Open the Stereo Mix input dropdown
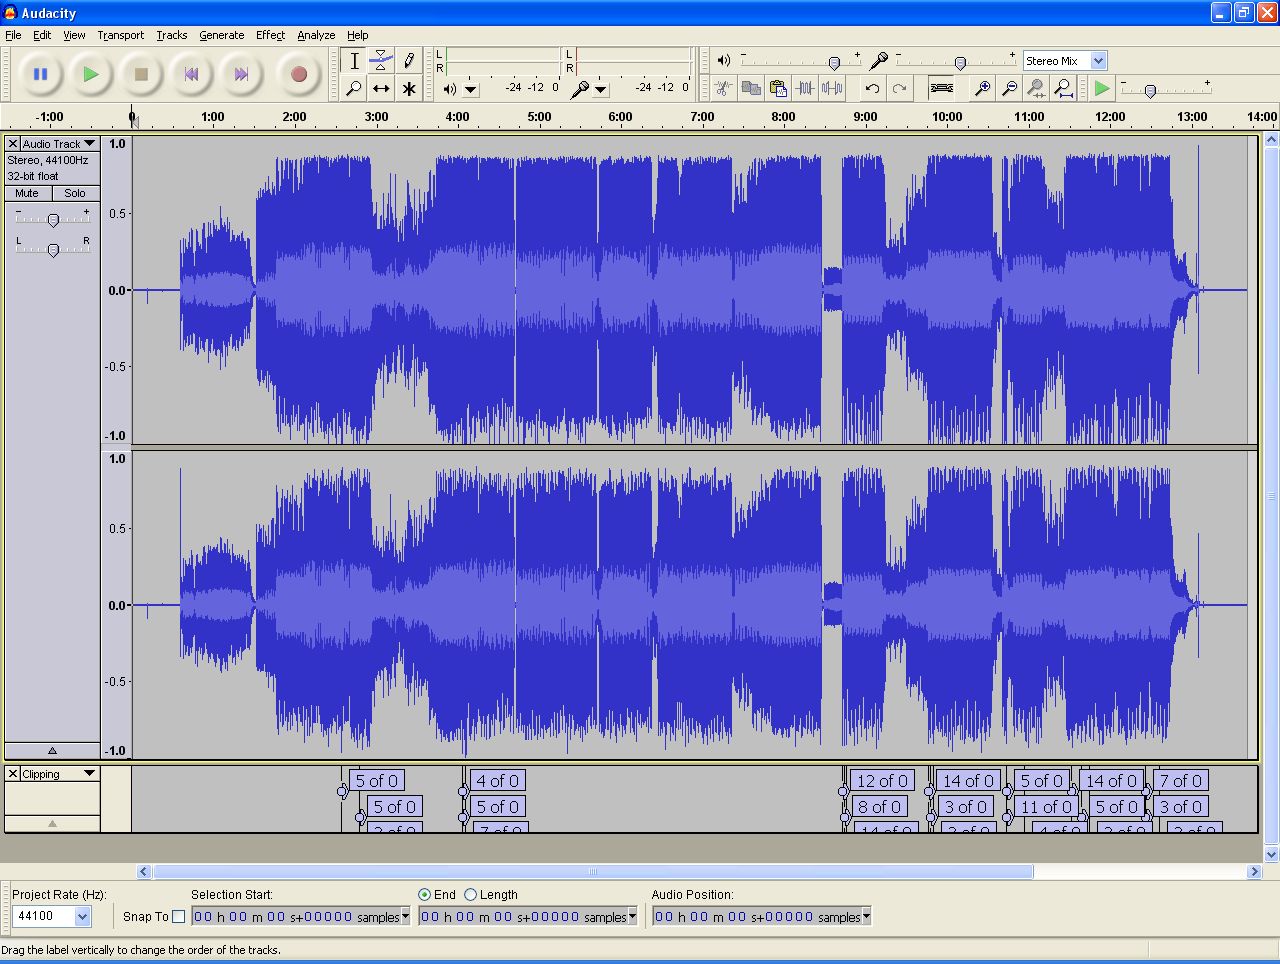Image resolution: width=1280 pixels, height=964 pixels. [1098, 61]
